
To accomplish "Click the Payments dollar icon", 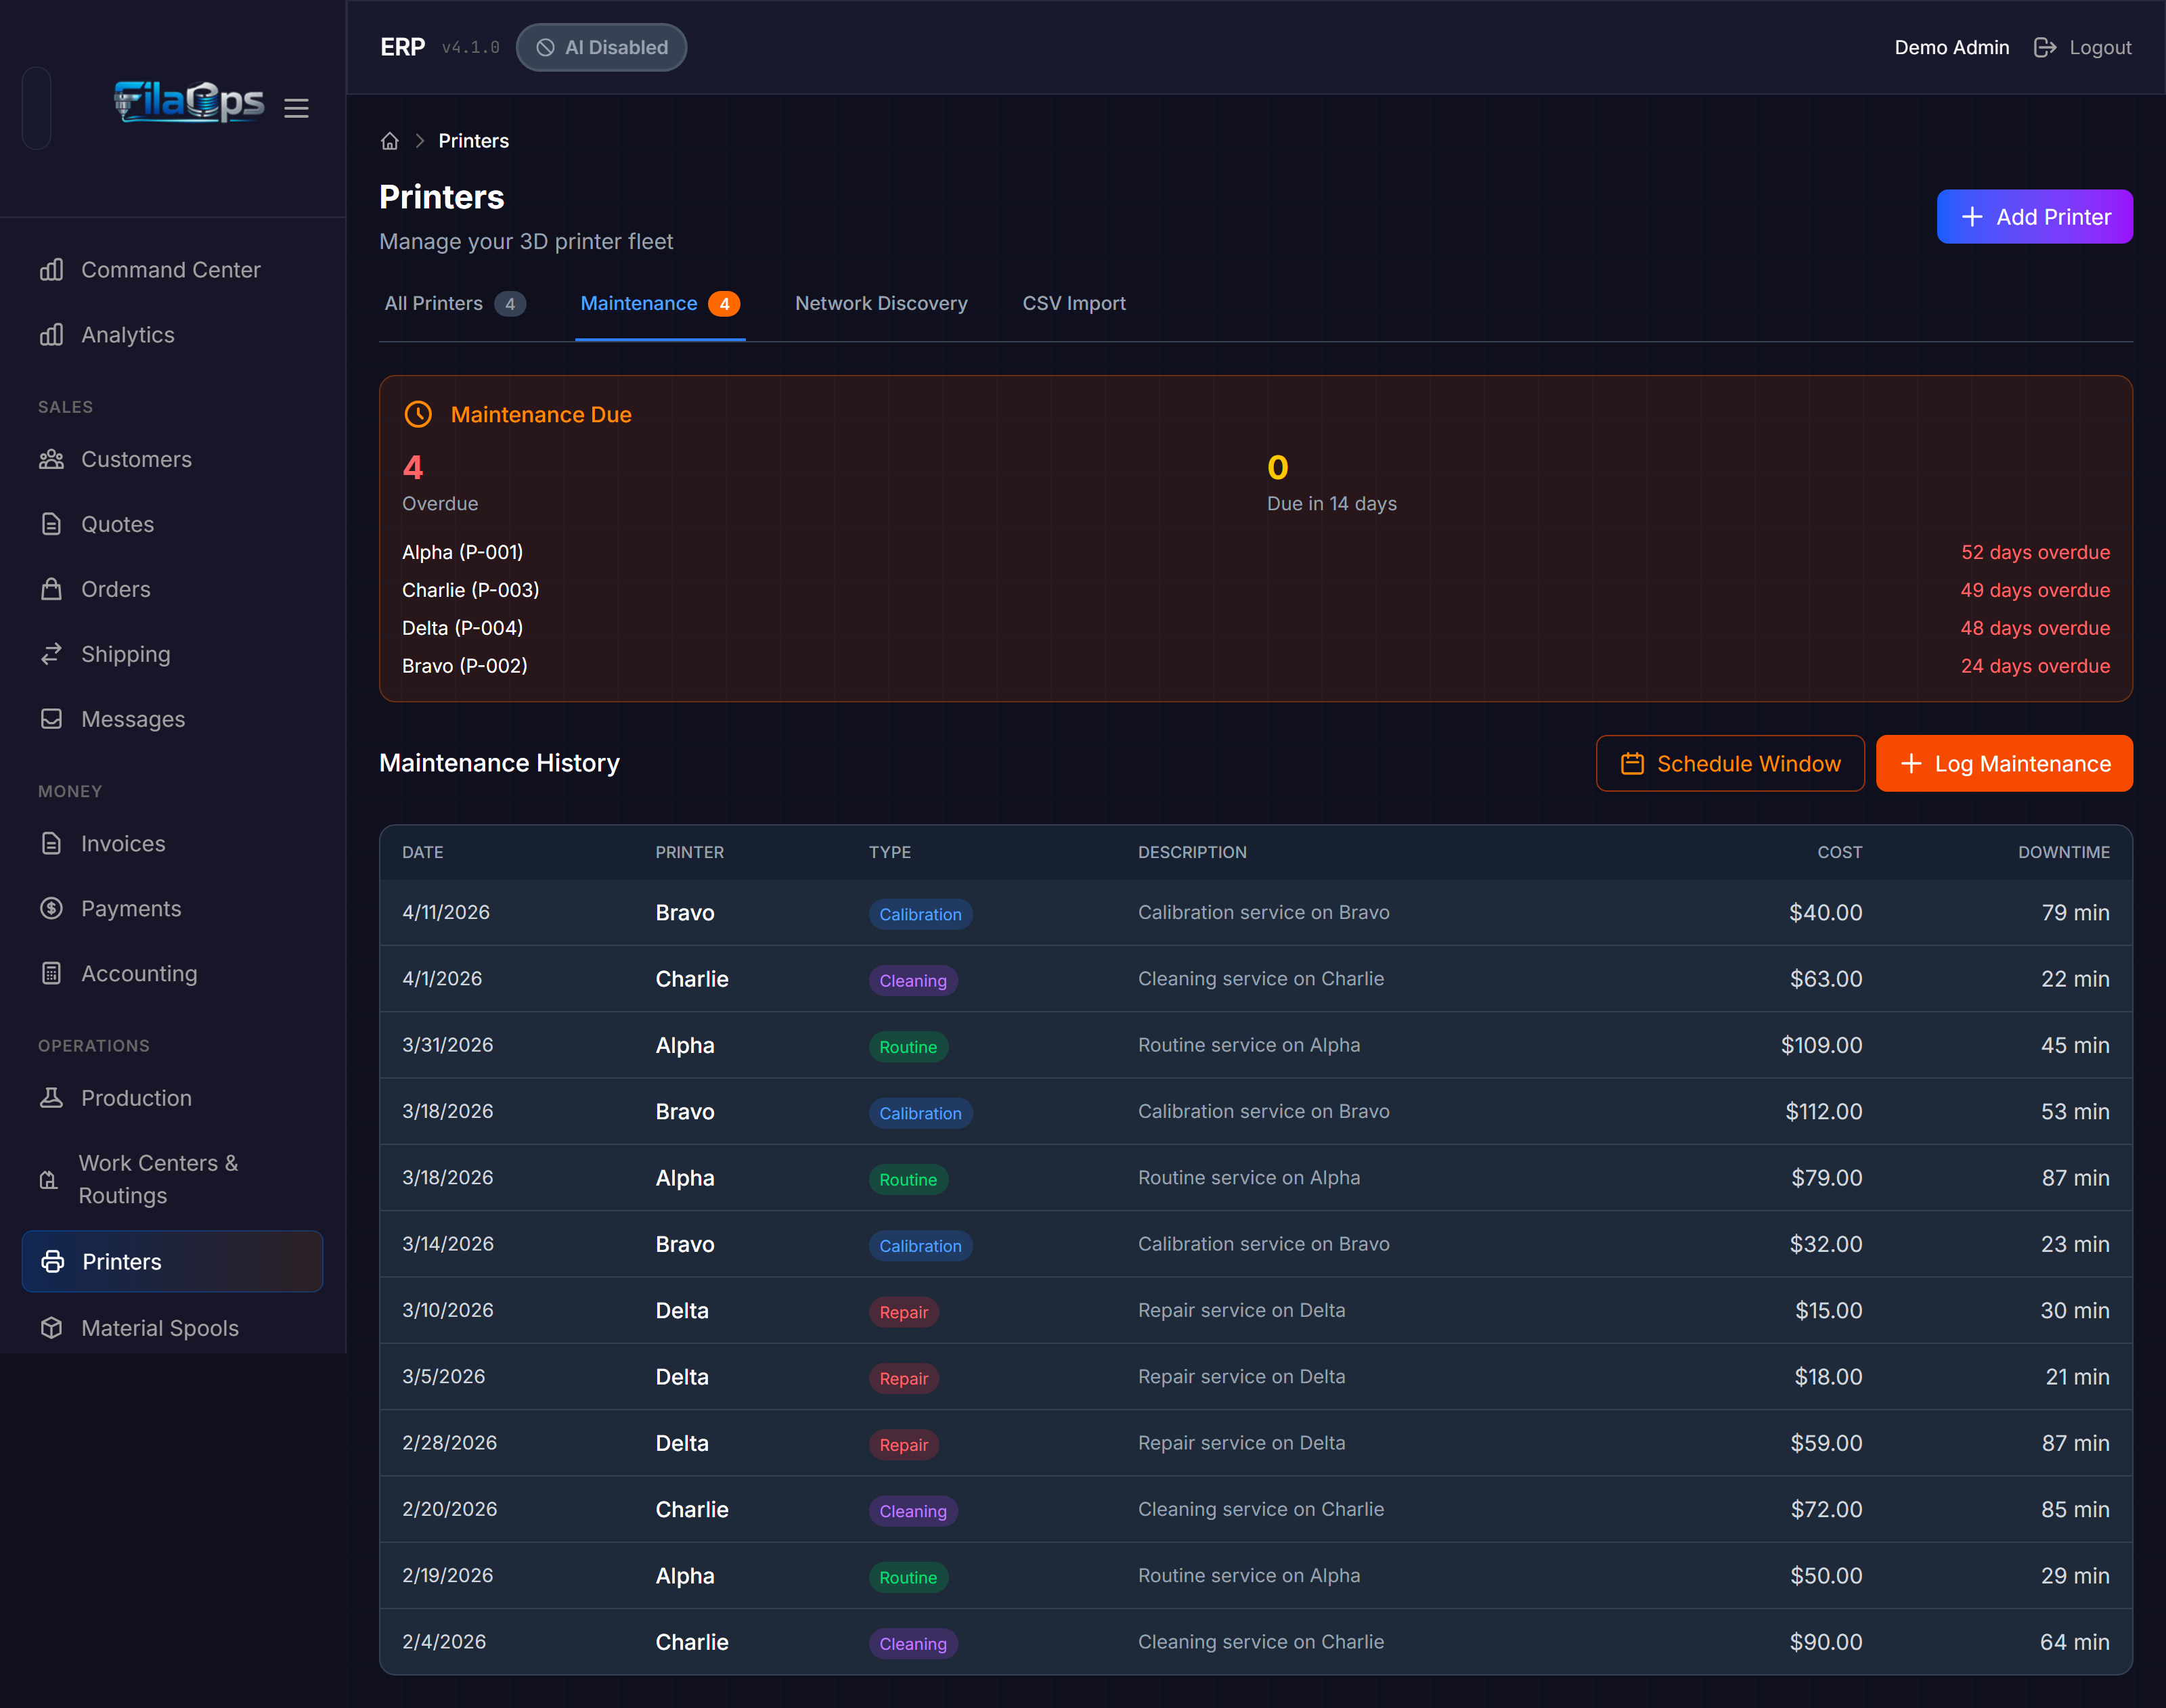I will tap(51, 908).
